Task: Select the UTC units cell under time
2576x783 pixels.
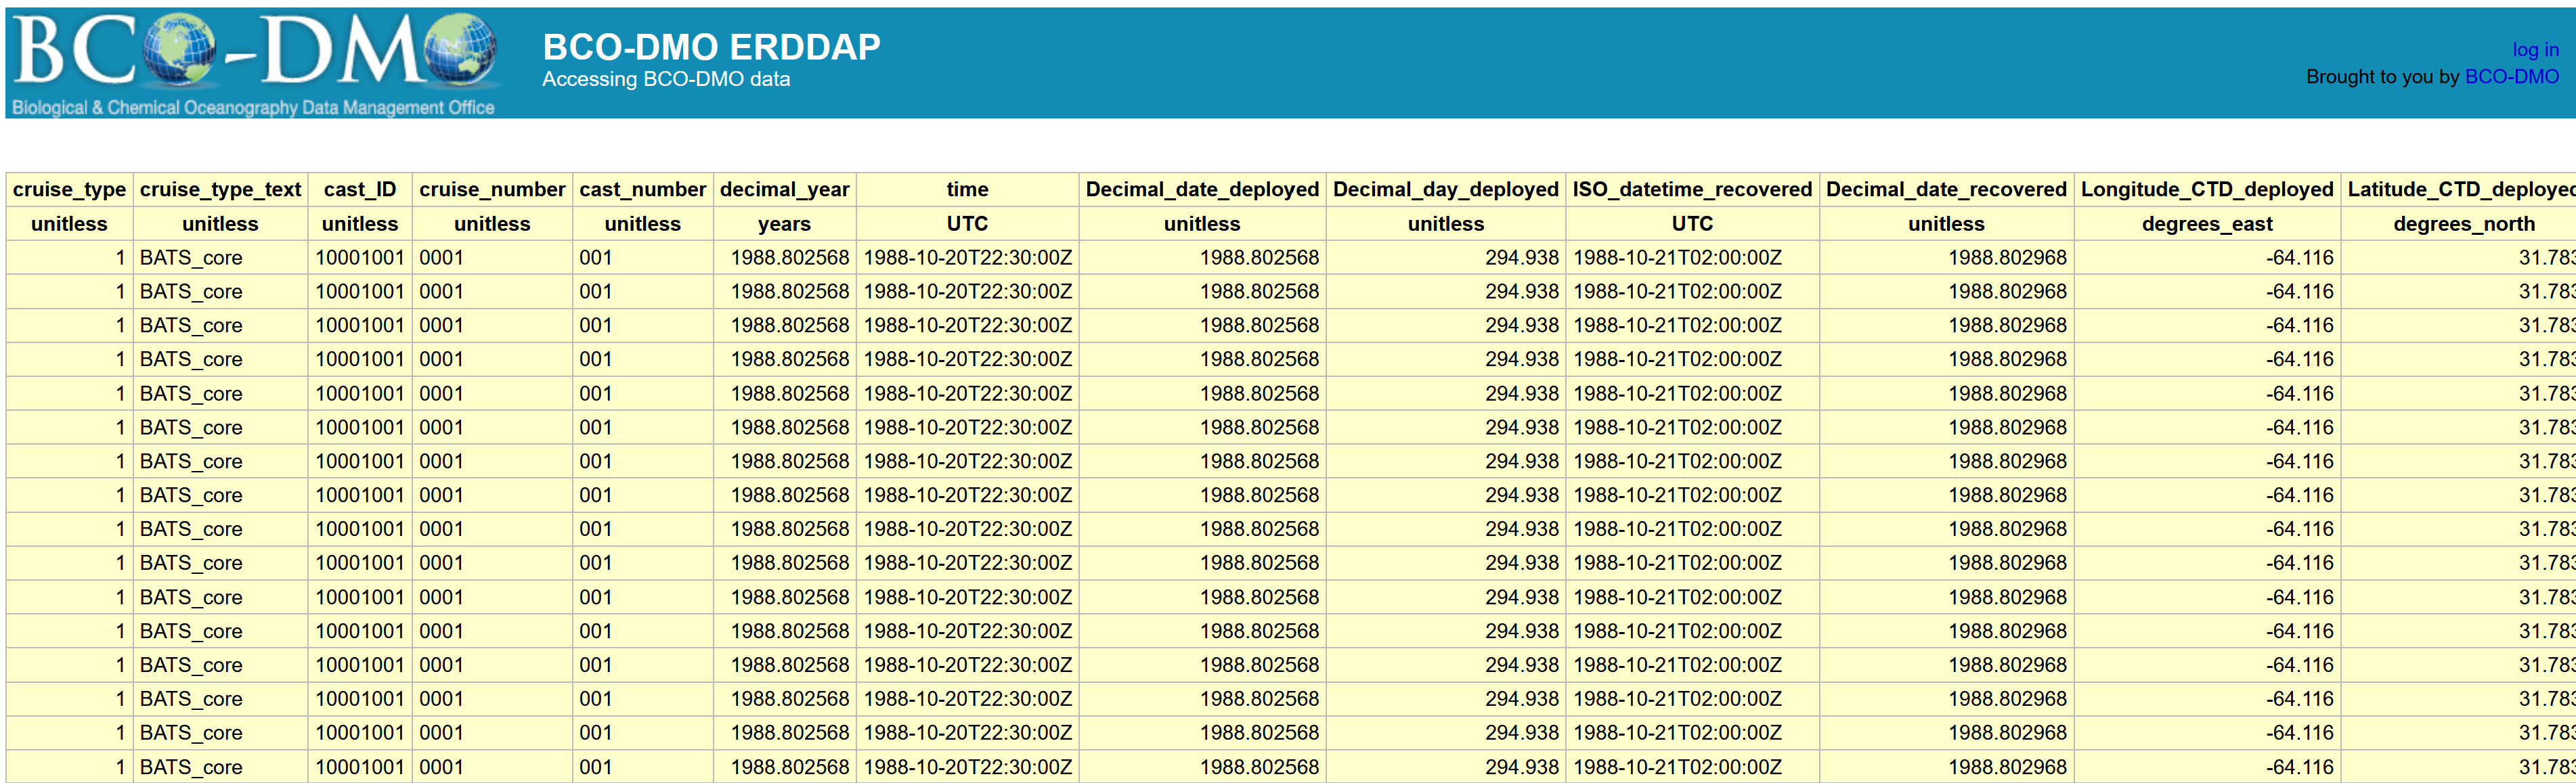Action: point(967,224)
